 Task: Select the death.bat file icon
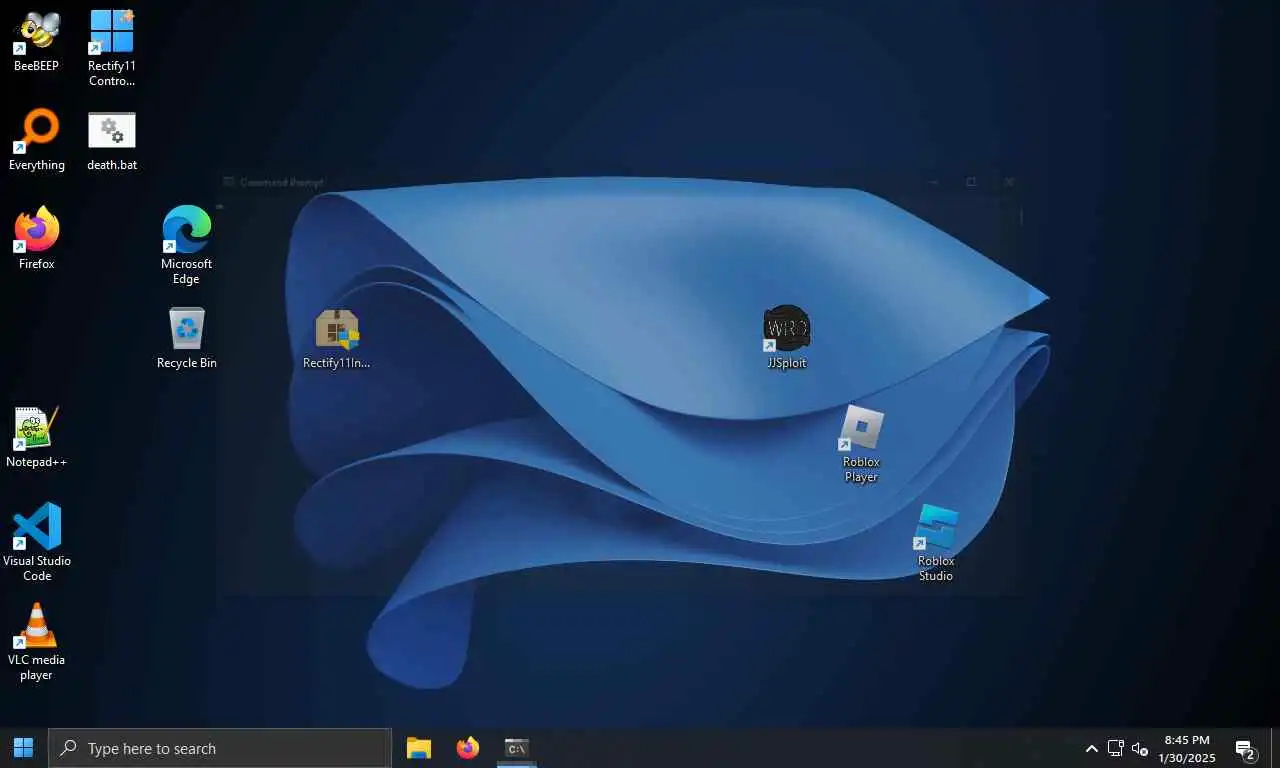pos(112,141)
